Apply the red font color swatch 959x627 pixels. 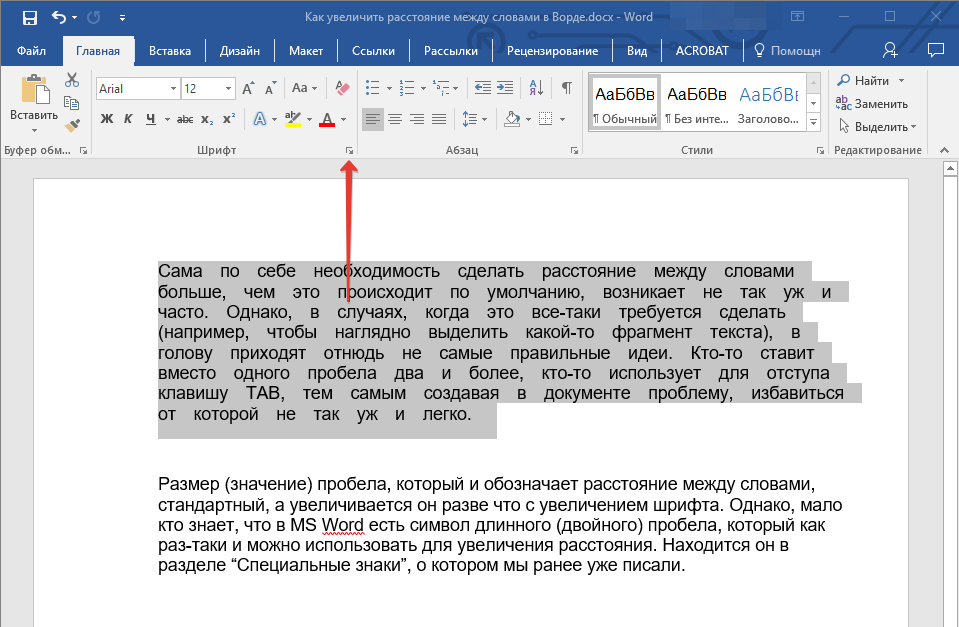click(x=326, y=120)
